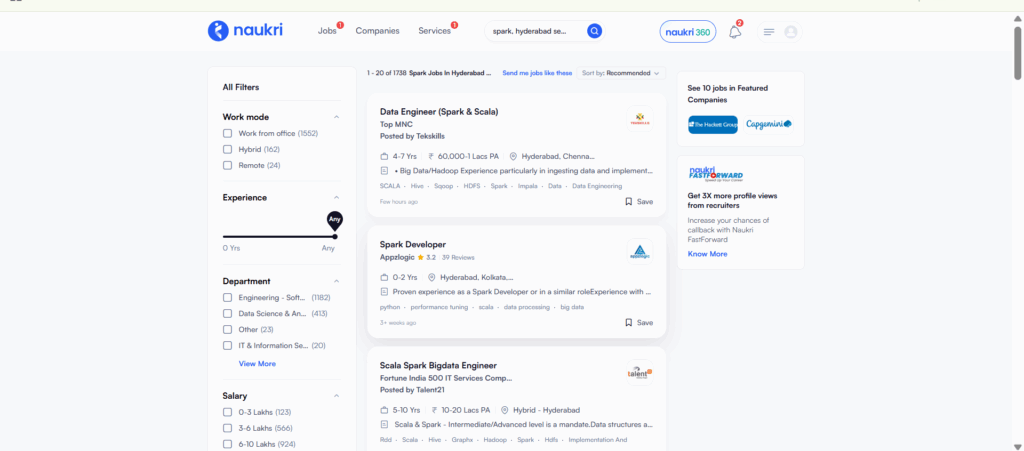Open the notifications bell icon
The image size is (1024, 451).
(735, 32)
